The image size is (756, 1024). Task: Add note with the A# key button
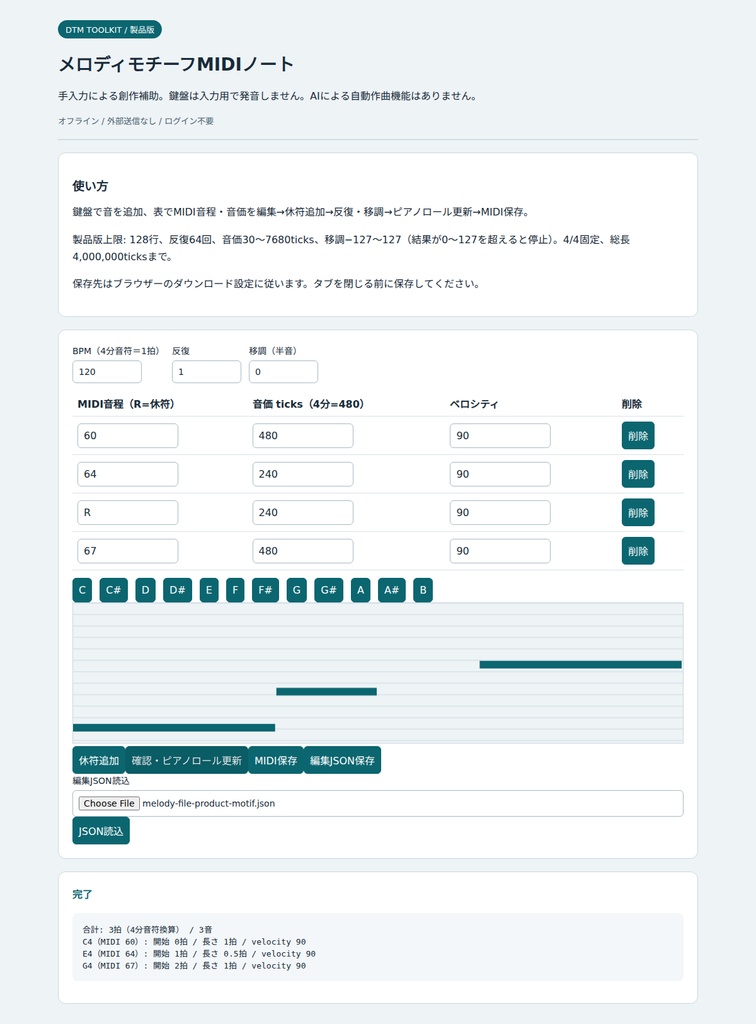pos(392,590)
